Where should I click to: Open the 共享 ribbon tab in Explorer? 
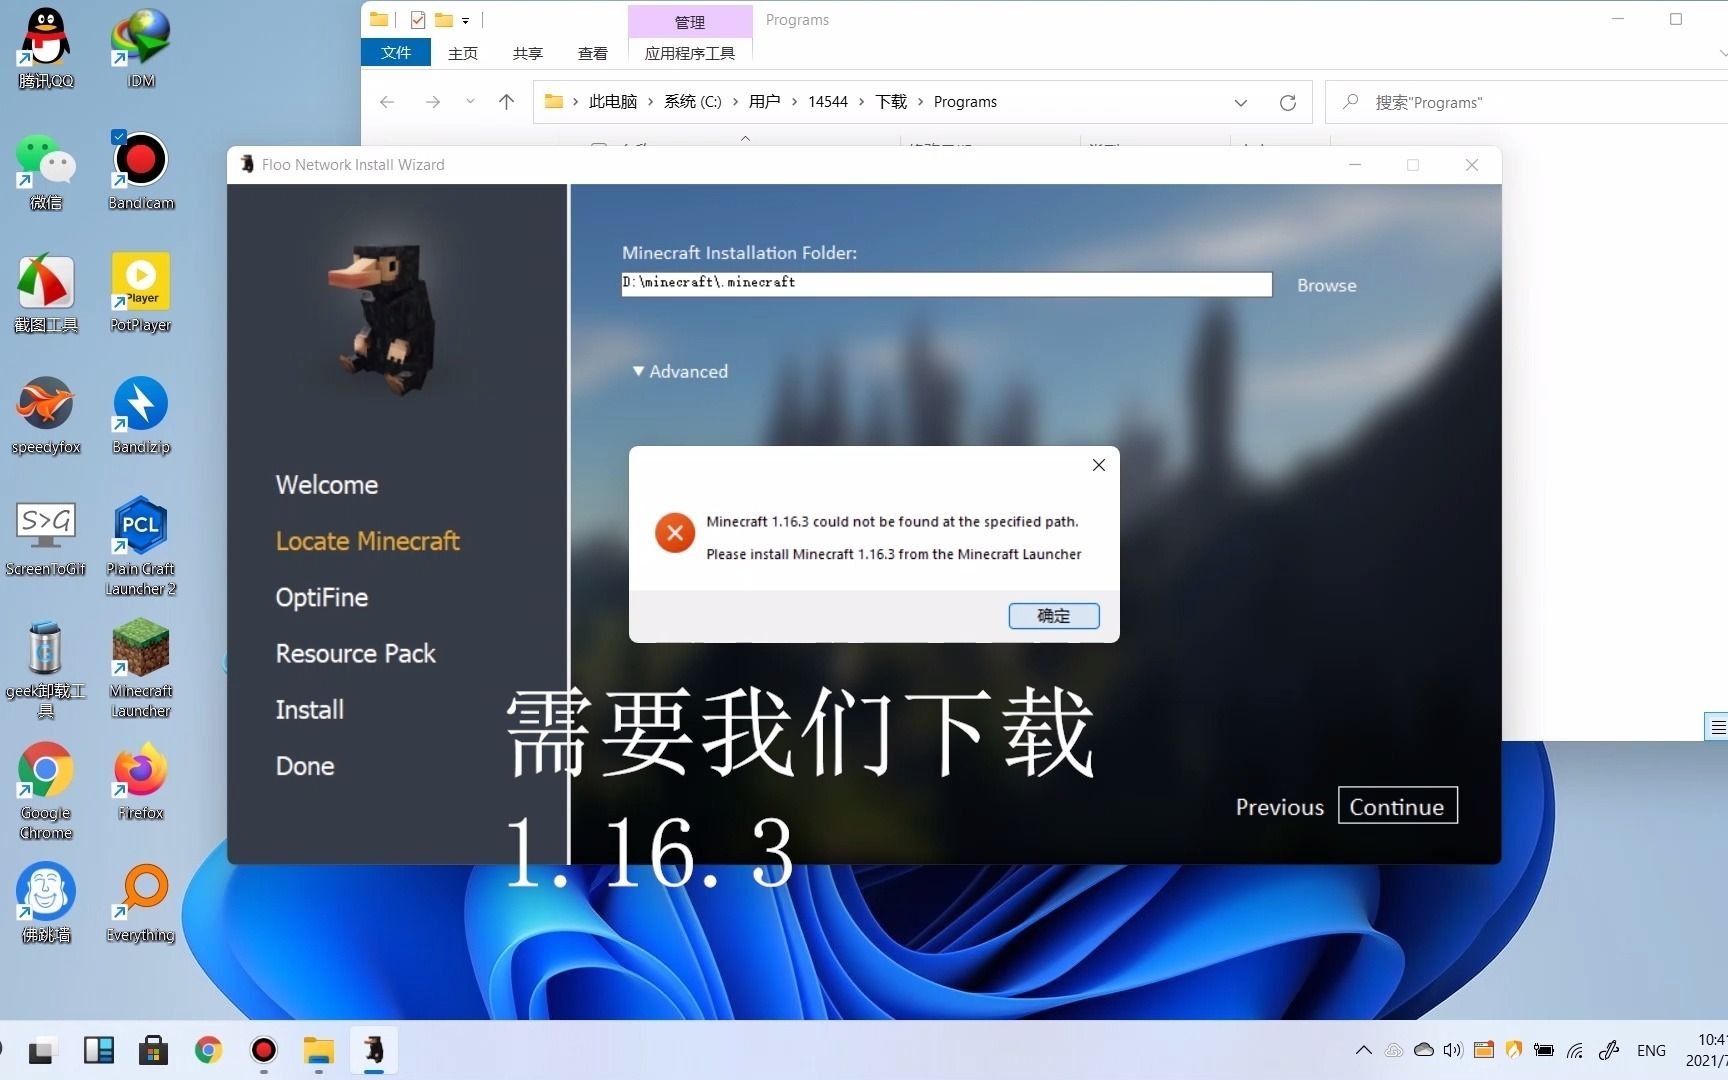[527, 53]
